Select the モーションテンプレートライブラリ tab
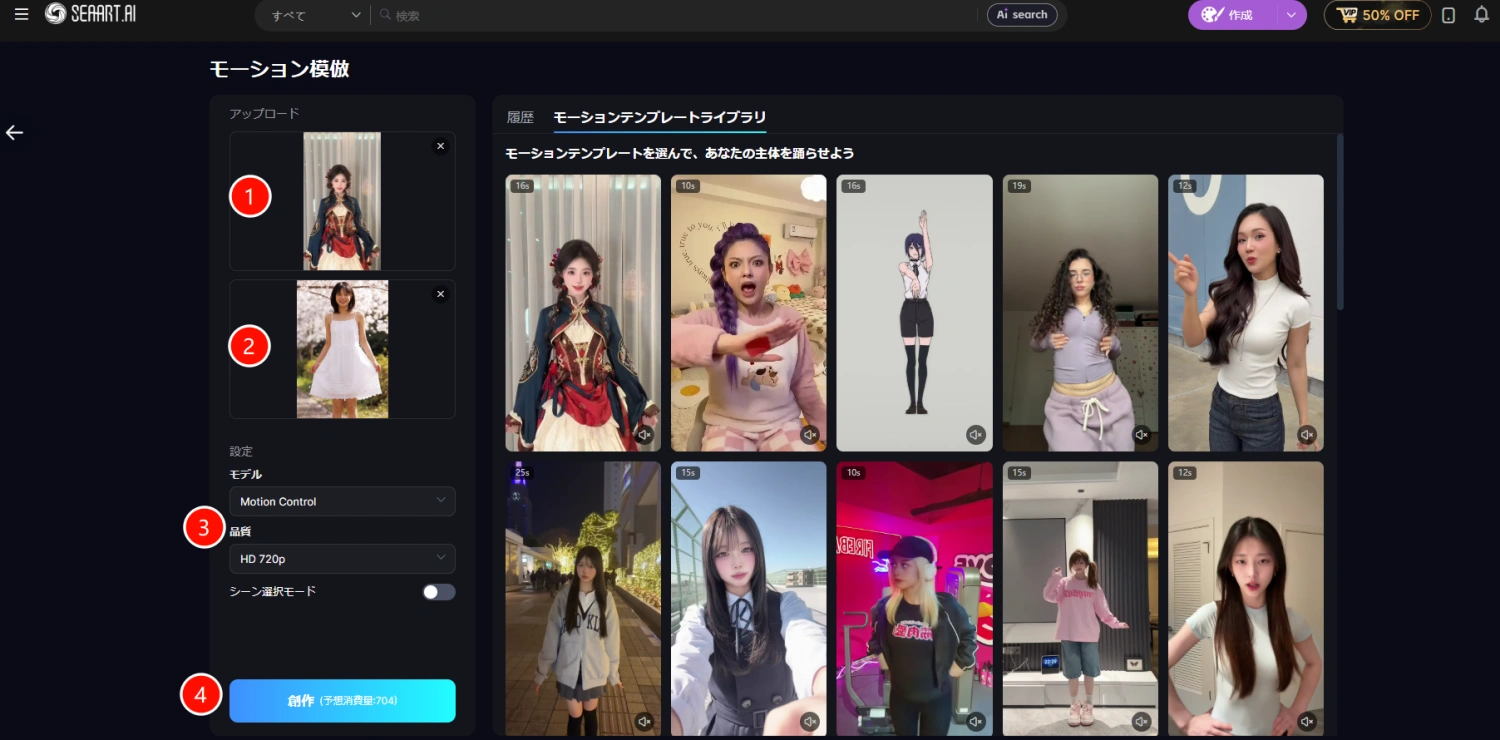 [x=660, y=117]
